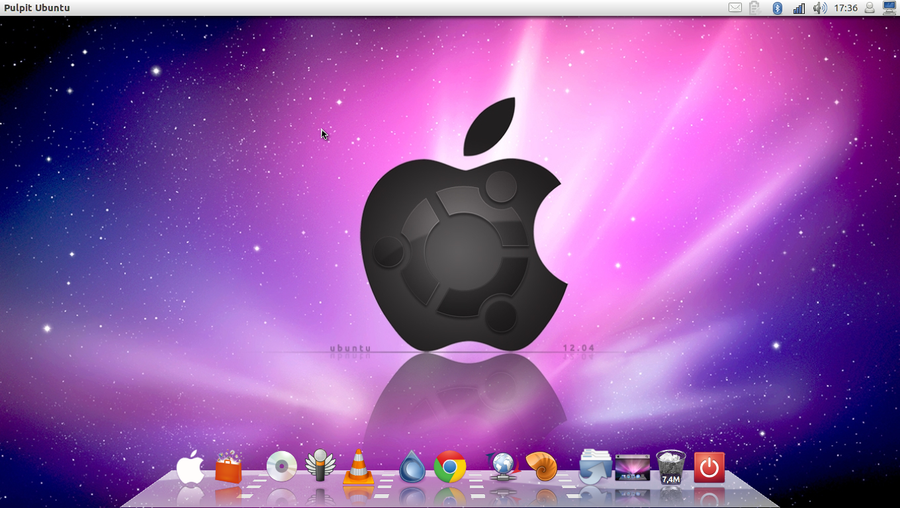Screen dimensions: 900x508
Task: Click the red power button in dock
Action: point(709,467)
